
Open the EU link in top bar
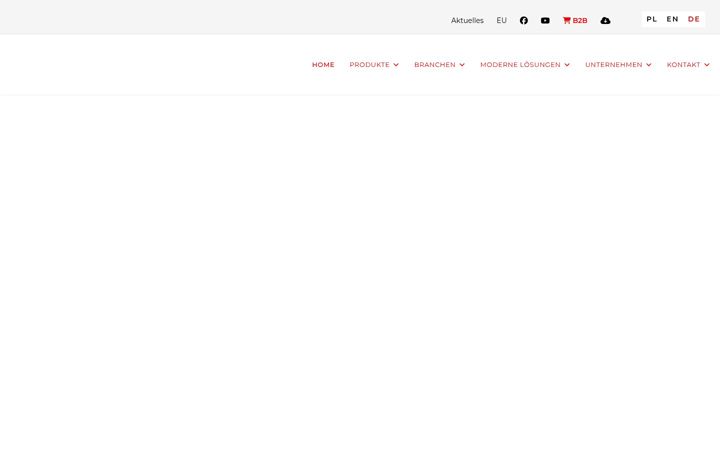coord(501,20)
